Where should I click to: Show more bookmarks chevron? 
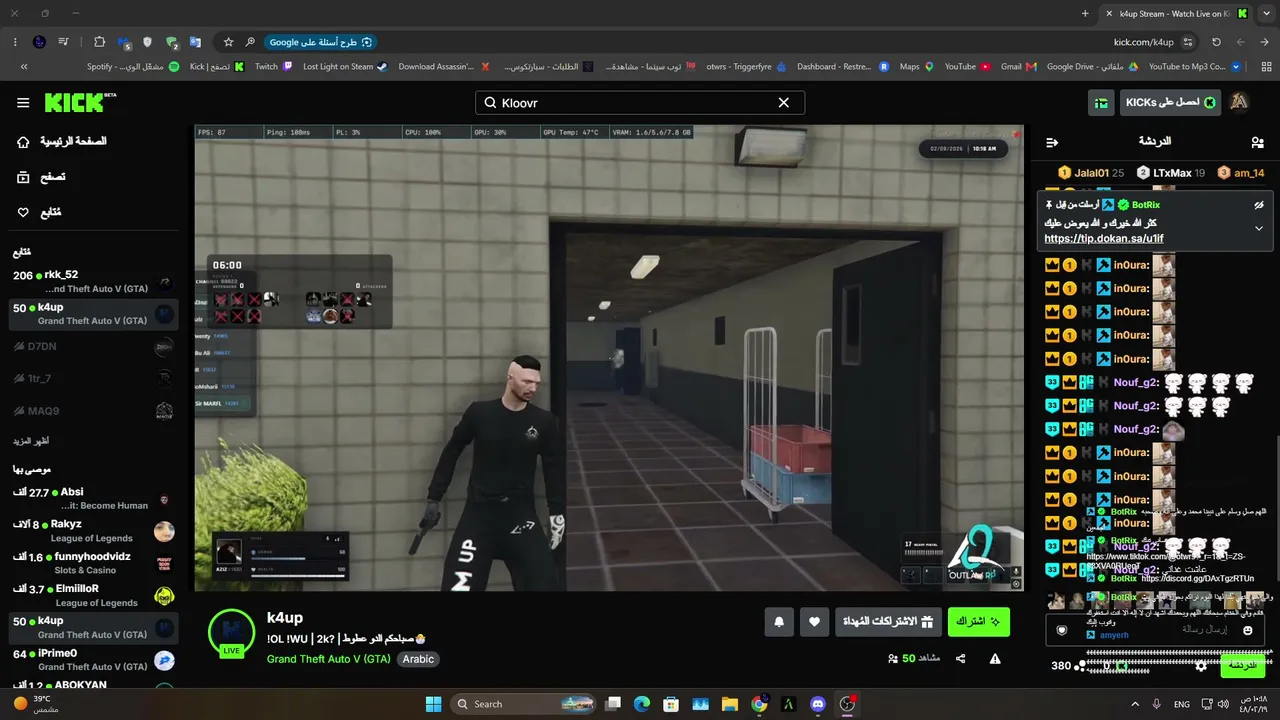[24, 67]
